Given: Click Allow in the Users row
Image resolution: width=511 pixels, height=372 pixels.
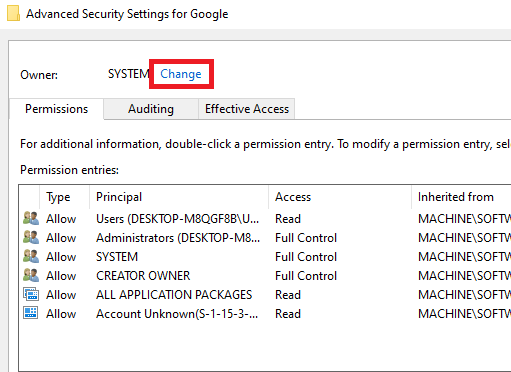Looking at the screenshot, I should tap(61, 219).
